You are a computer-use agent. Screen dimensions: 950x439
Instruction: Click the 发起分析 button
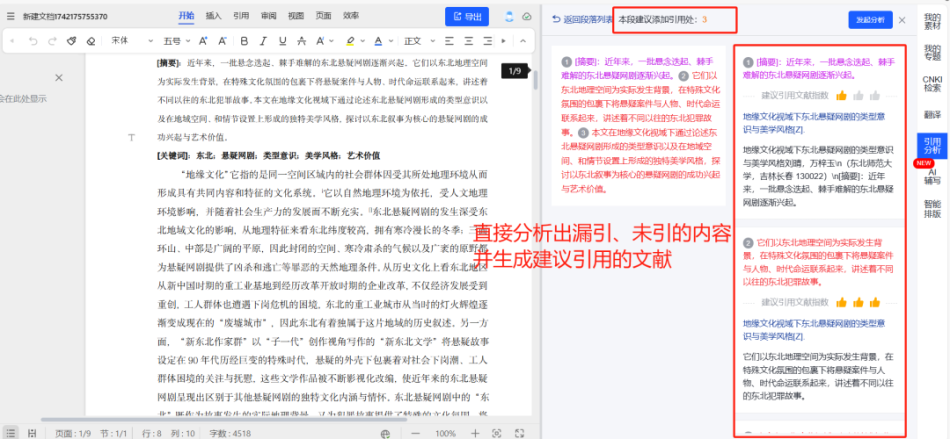[867, 20]
